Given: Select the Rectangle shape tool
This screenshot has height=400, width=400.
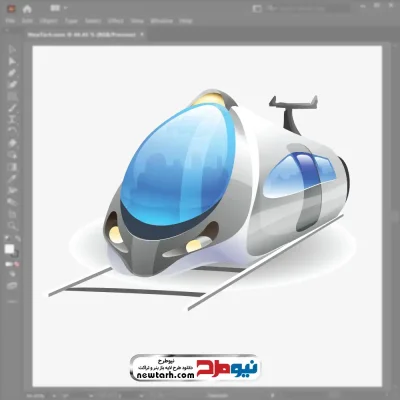Looking at the screenshot, I should 12,97.
